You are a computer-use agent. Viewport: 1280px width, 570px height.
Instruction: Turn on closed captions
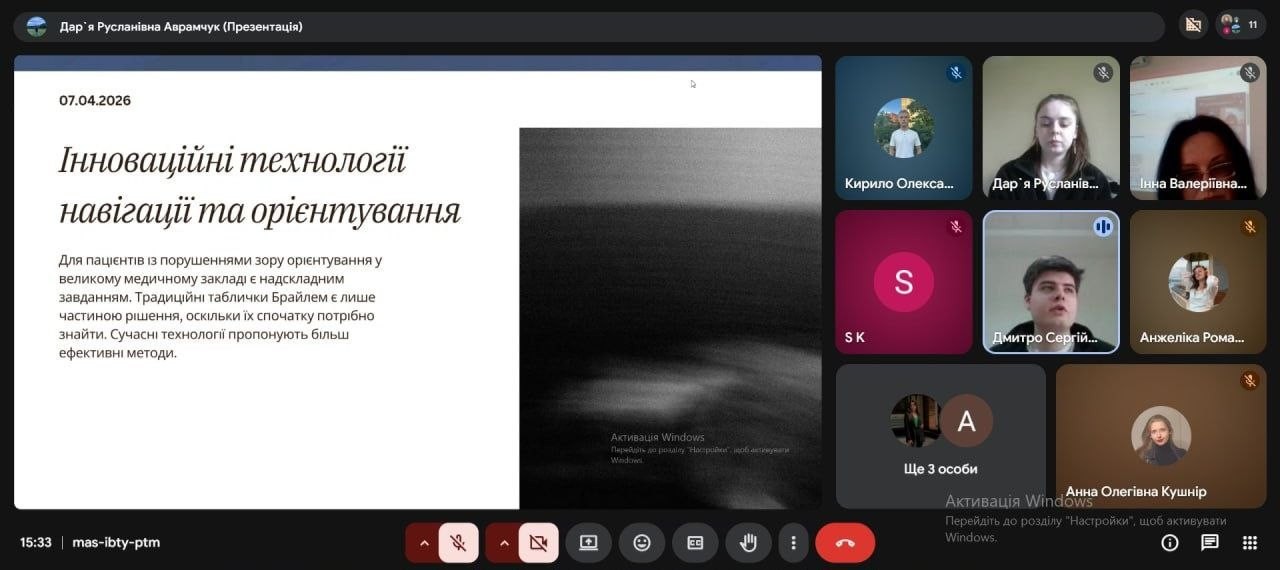click(x=695, y=543)
